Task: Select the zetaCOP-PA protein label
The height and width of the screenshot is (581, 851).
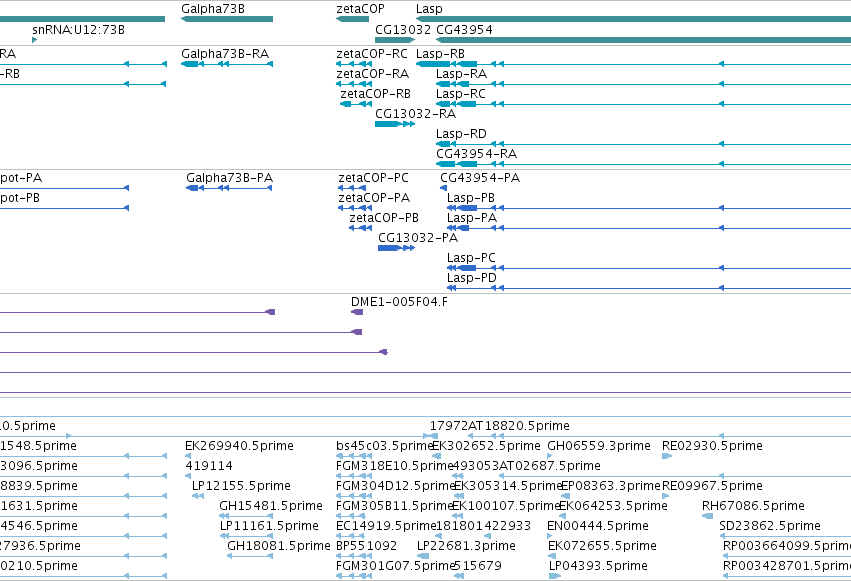Action: (x=374, y=198)
